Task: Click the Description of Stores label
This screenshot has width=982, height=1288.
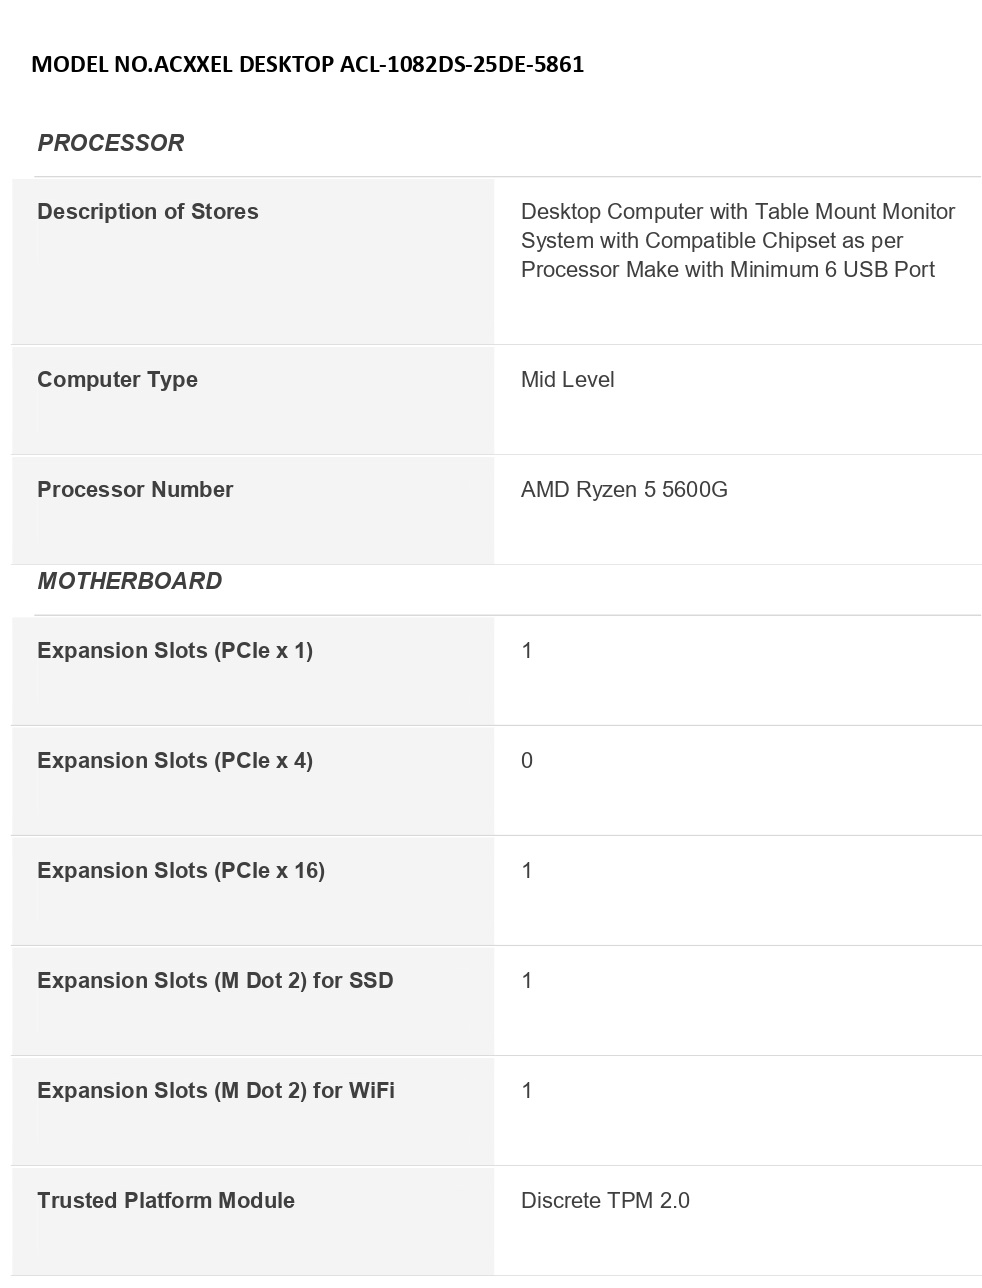Action: pyautogui.click(x=148, y=212)
